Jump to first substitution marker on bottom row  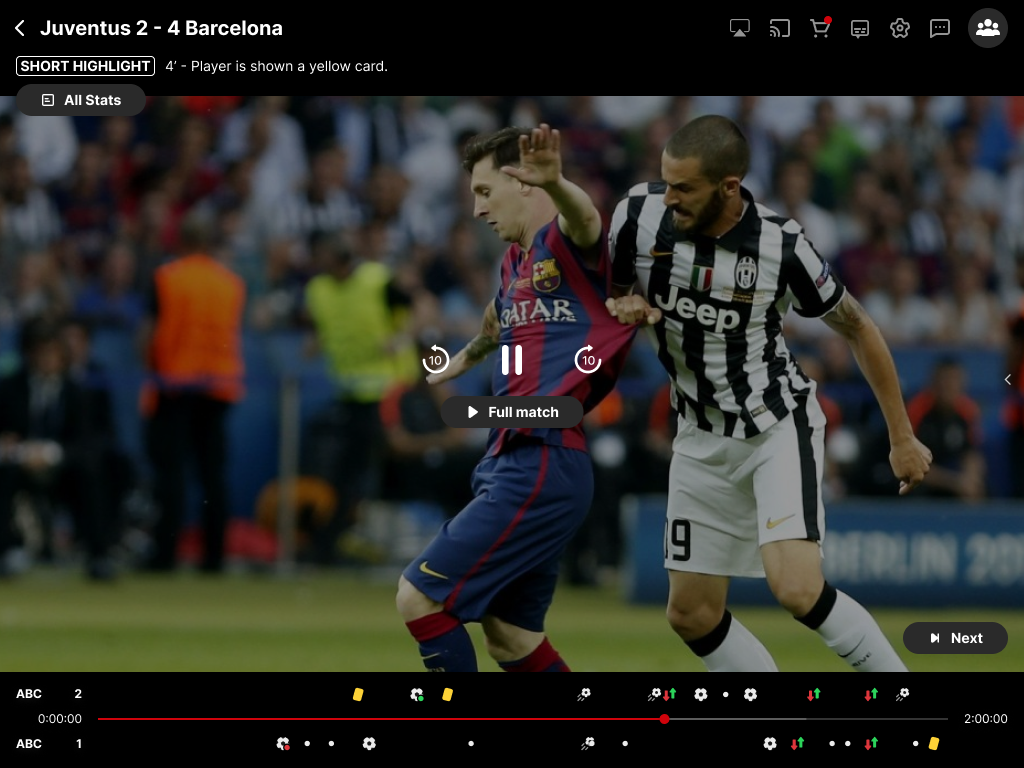point(797,743)
